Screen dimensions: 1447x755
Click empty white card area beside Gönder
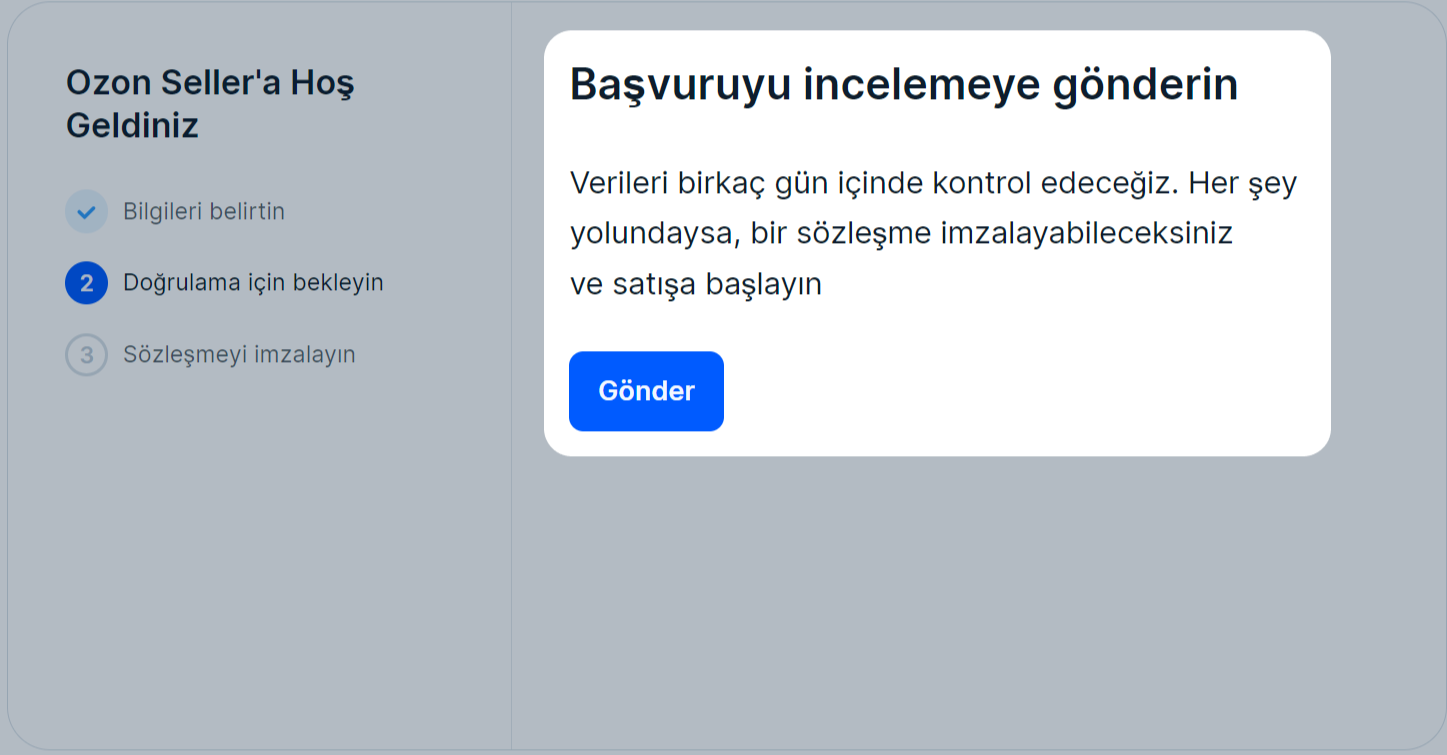(x=1020, y=391)
